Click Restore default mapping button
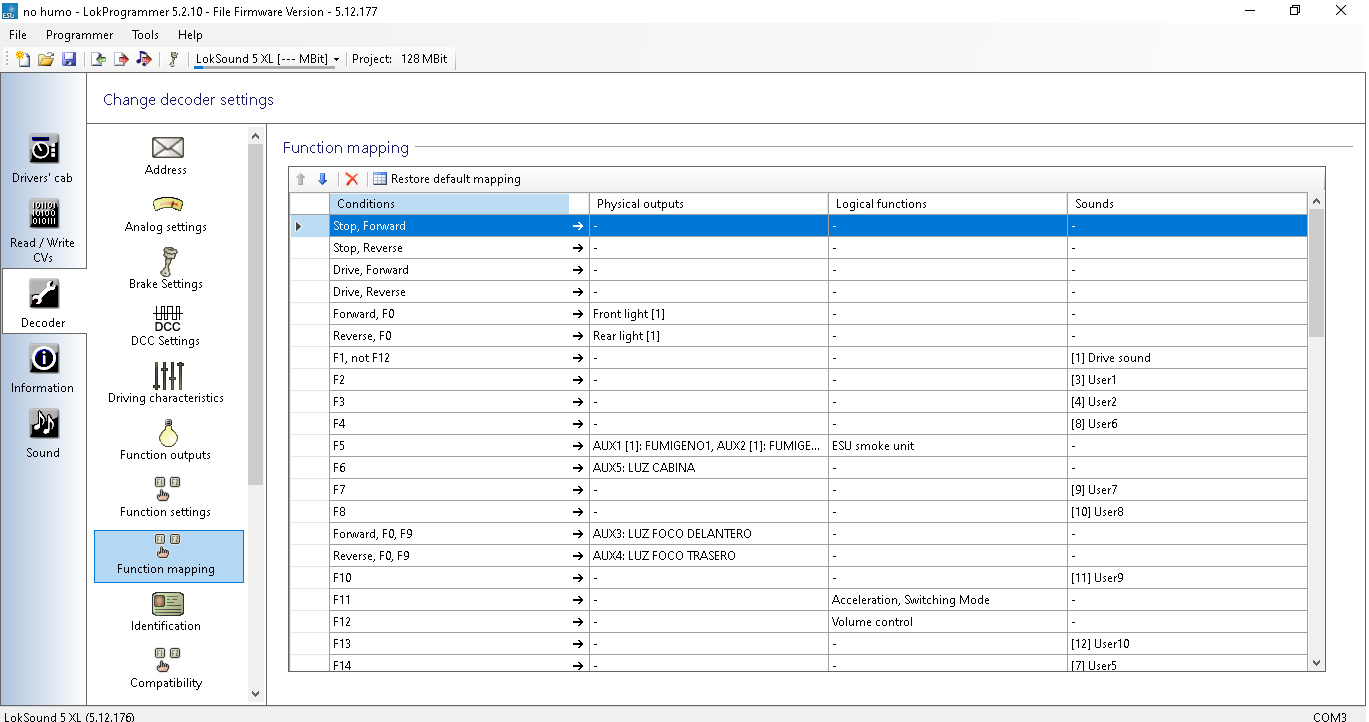The width and height of the screenshot is (1369, 722). pos(447,179)
